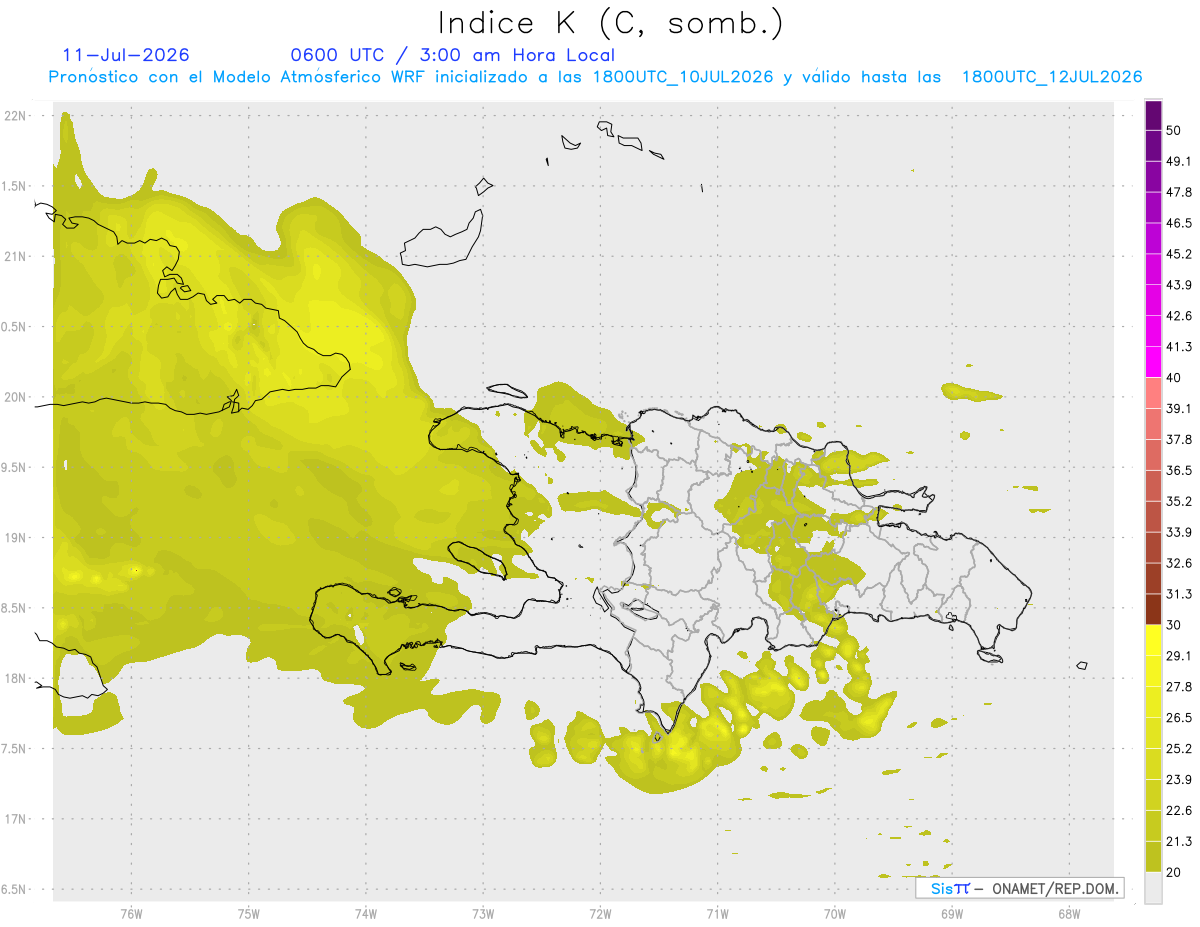Click the "35.2" color scale value
This screenshot has height=927, width=1200.
[x=1179, y=501]
